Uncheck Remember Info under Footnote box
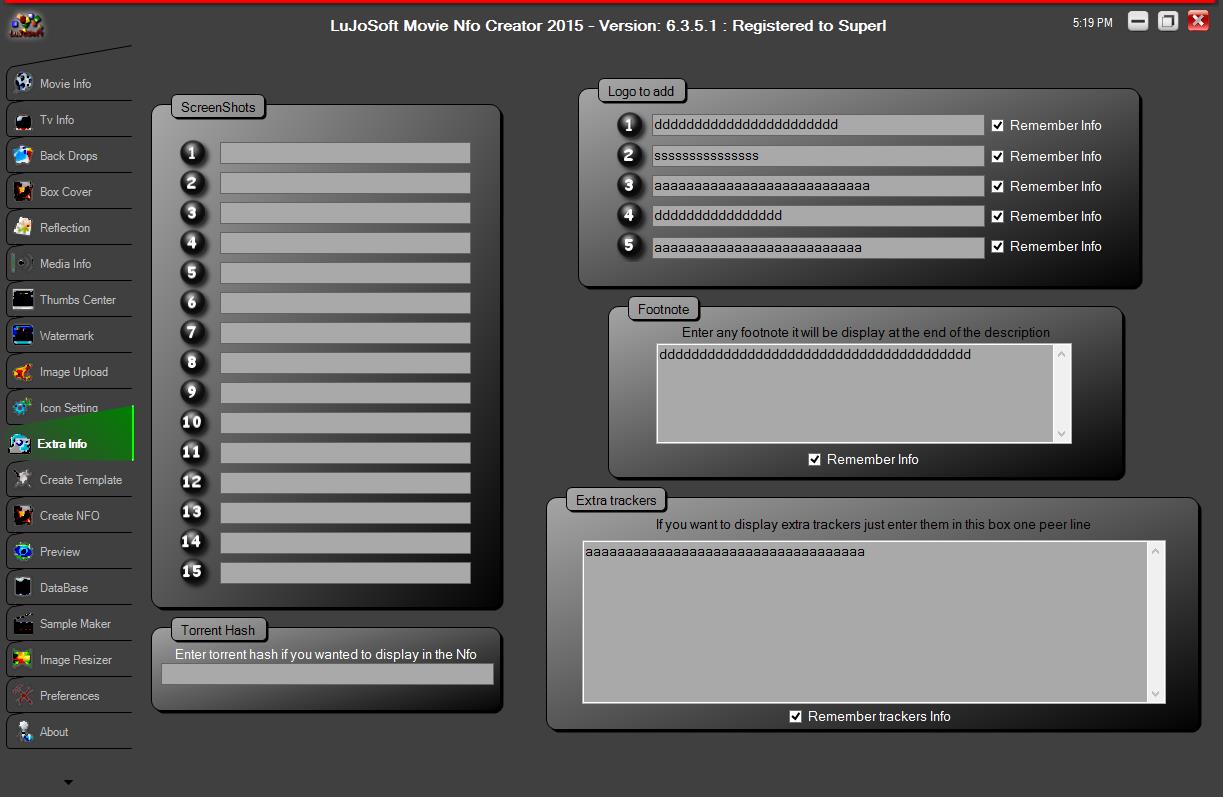The width and height of the screenshot is (1223, 797). click(815, 459)
